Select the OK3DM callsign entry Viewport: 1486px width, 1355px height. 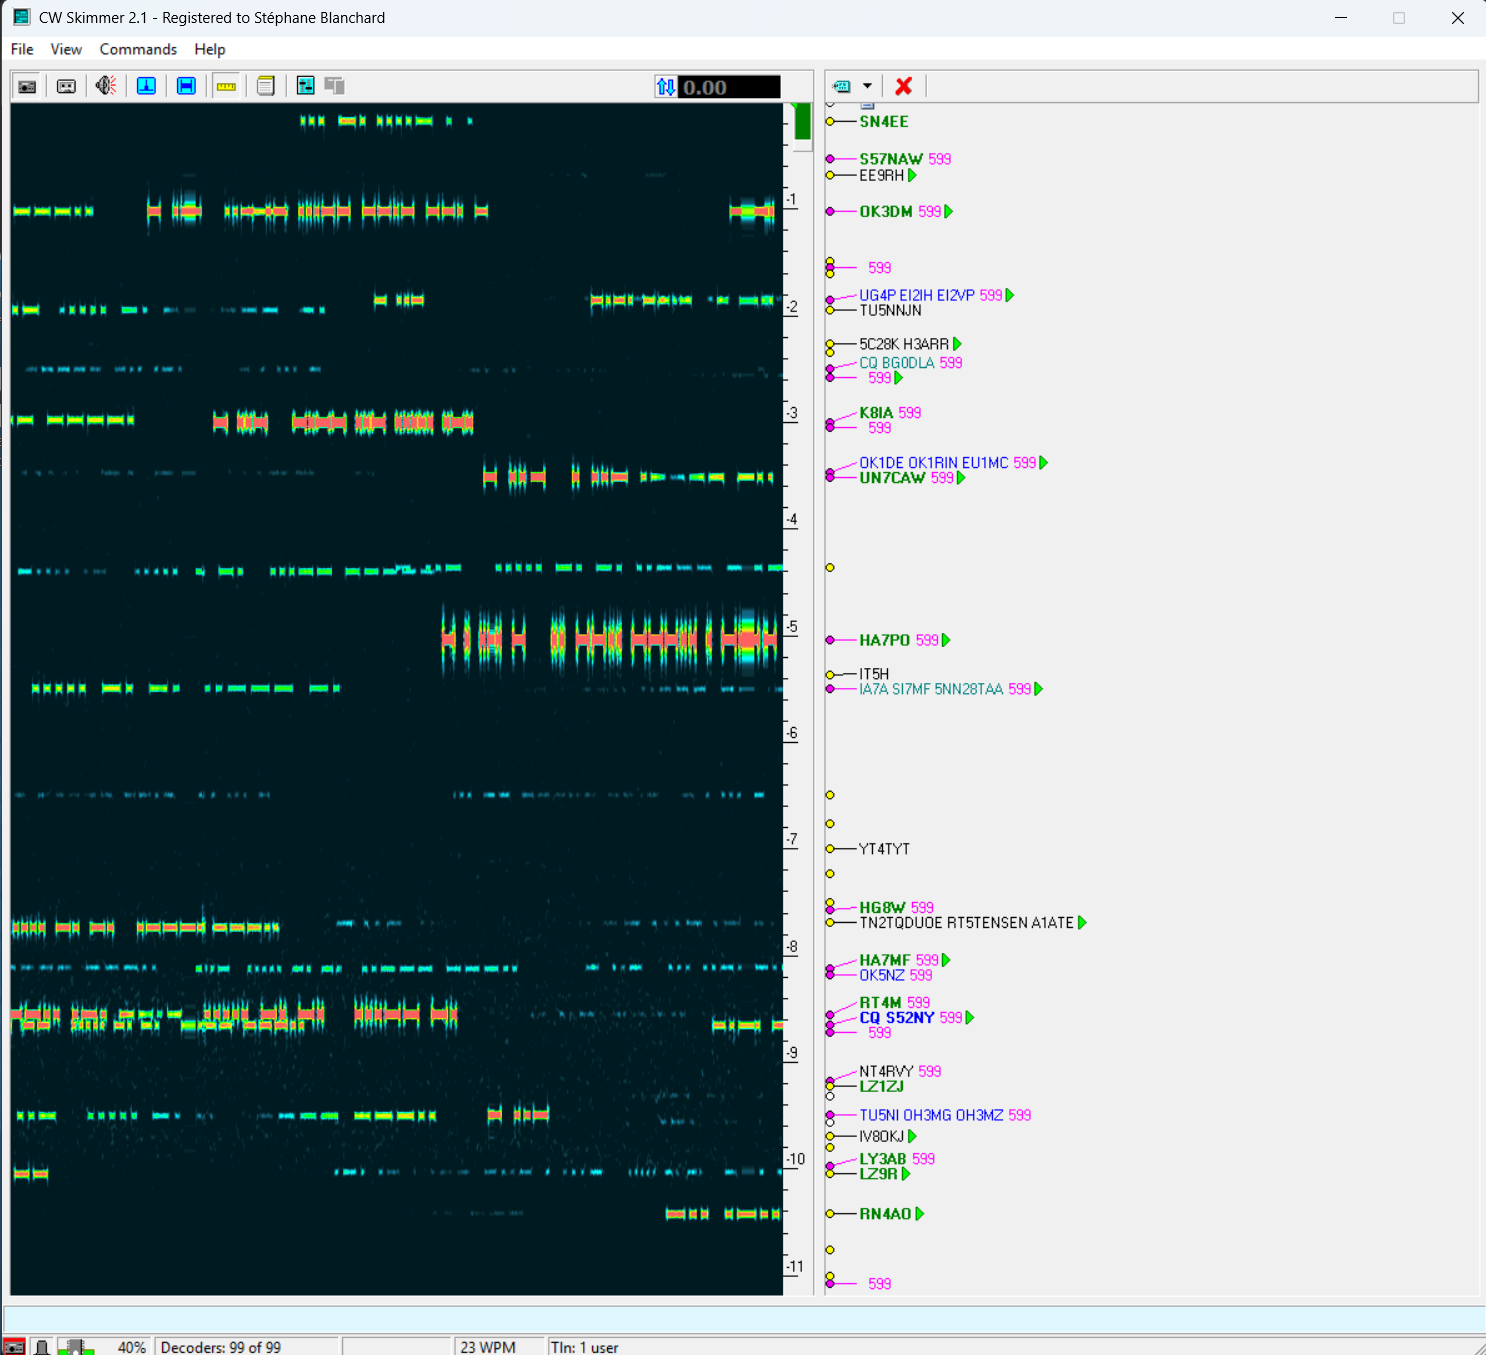point(886,212)
